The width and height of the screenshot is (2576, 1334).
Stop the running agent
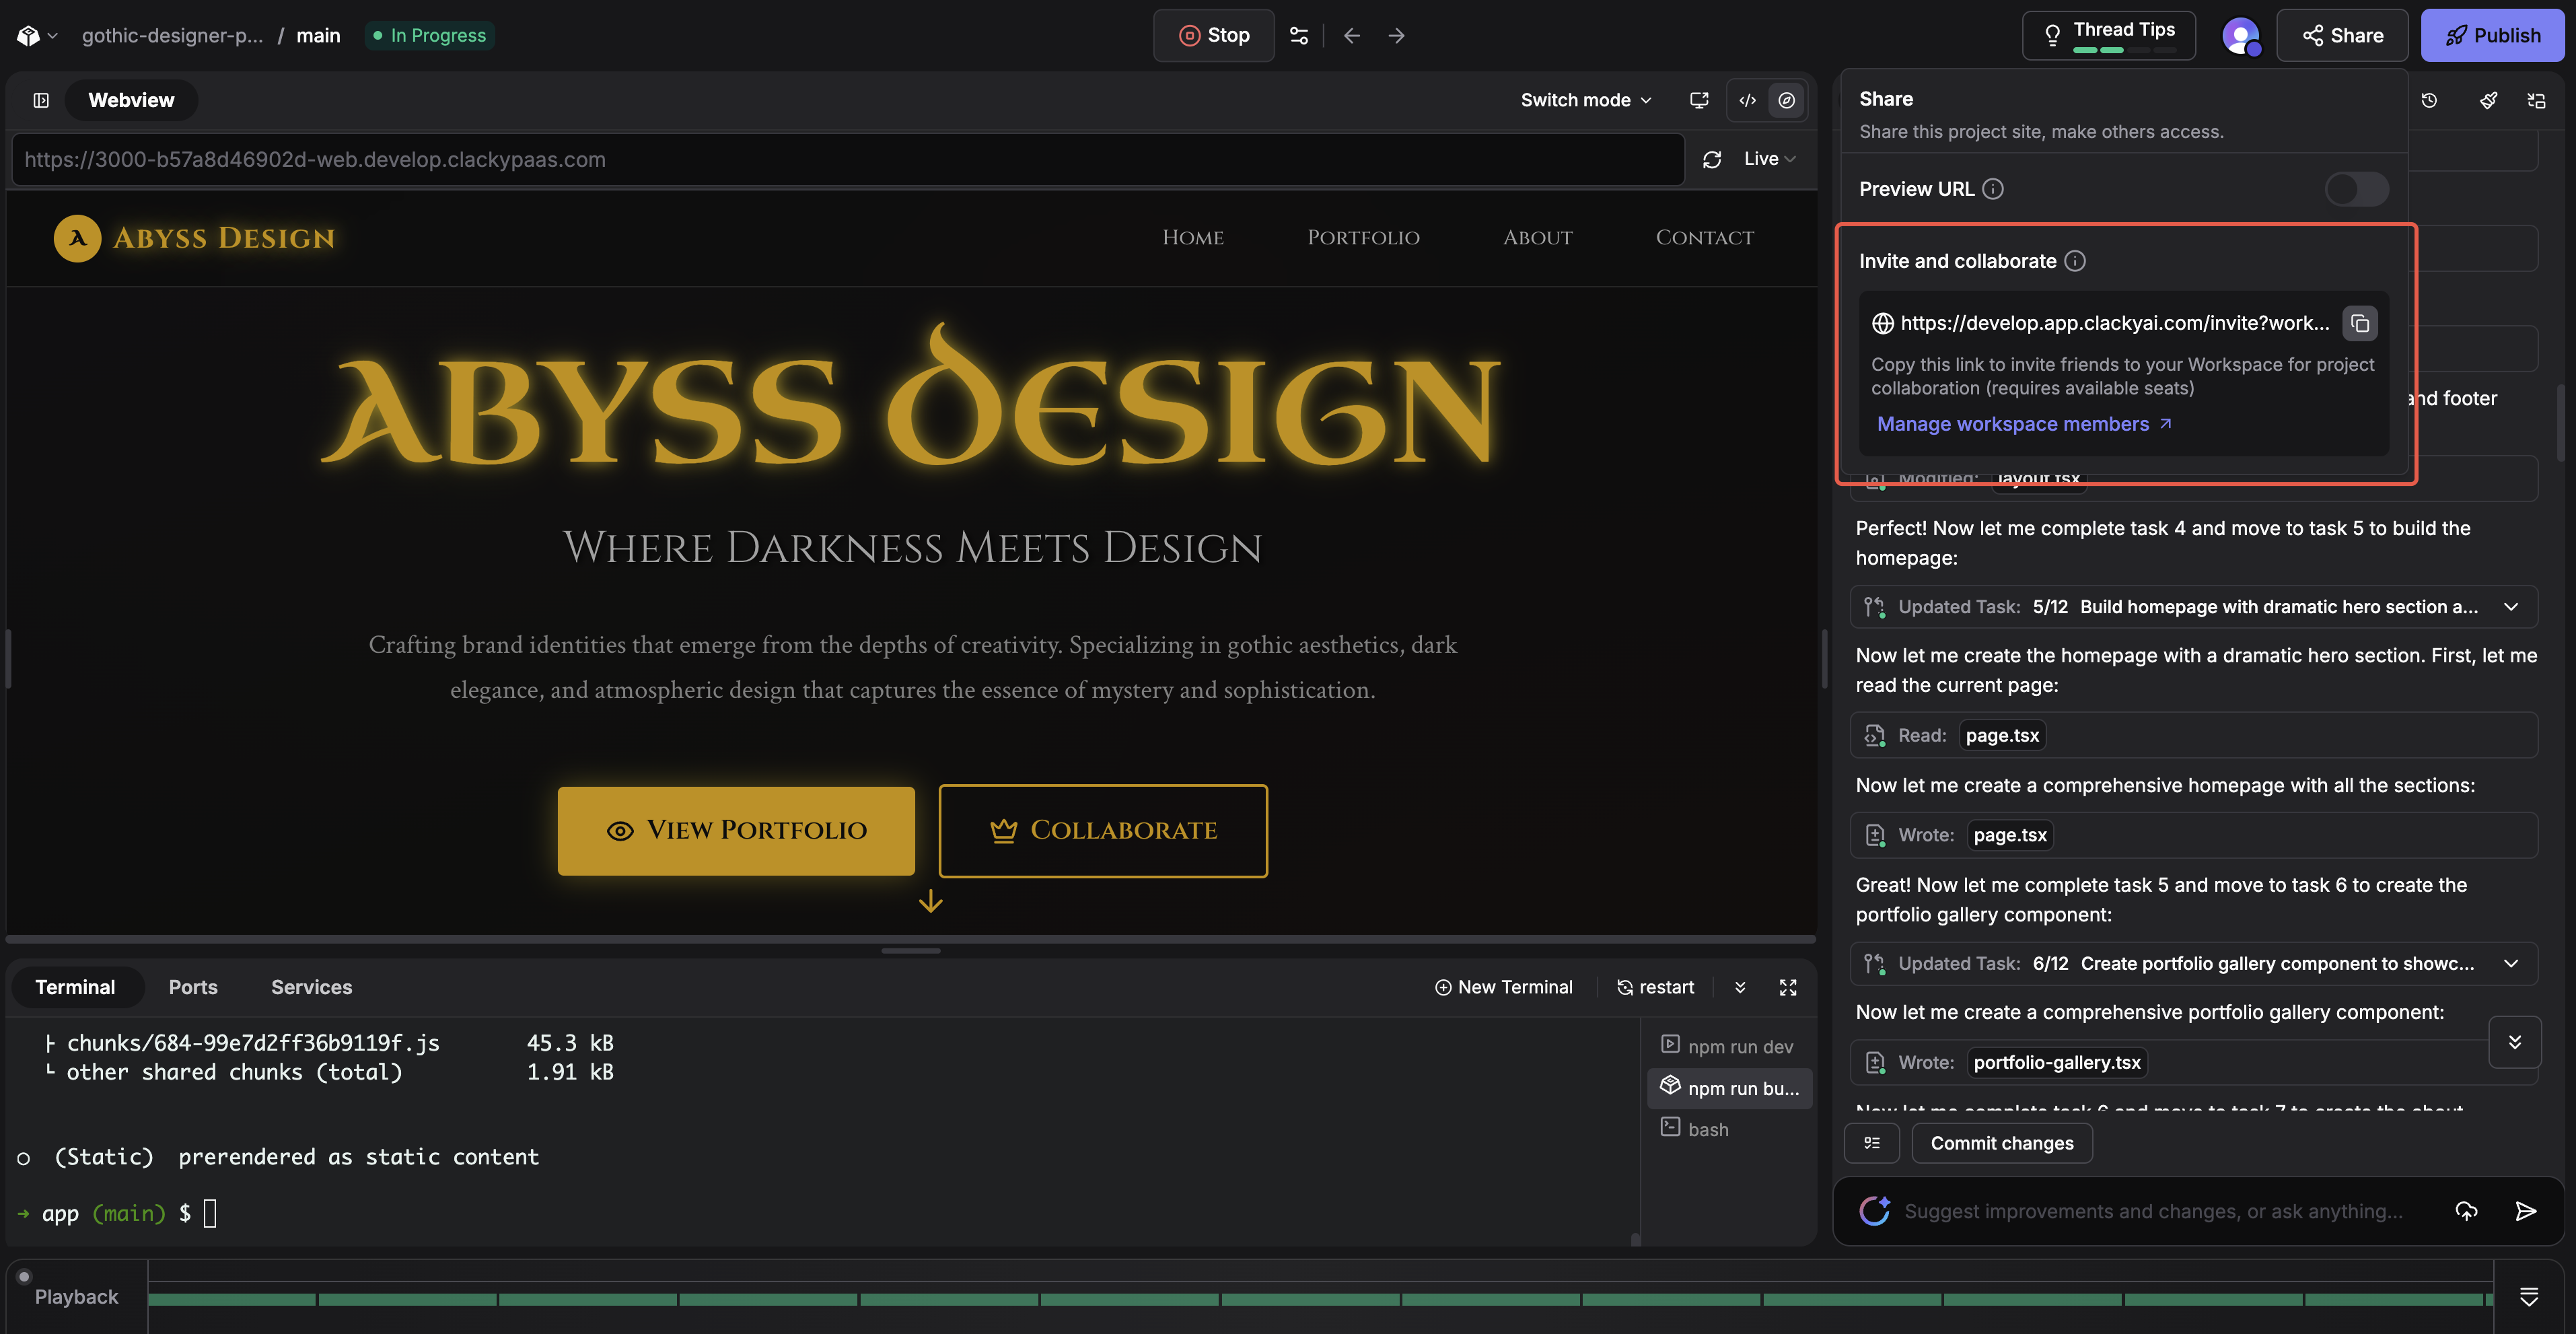[1214, 36]
